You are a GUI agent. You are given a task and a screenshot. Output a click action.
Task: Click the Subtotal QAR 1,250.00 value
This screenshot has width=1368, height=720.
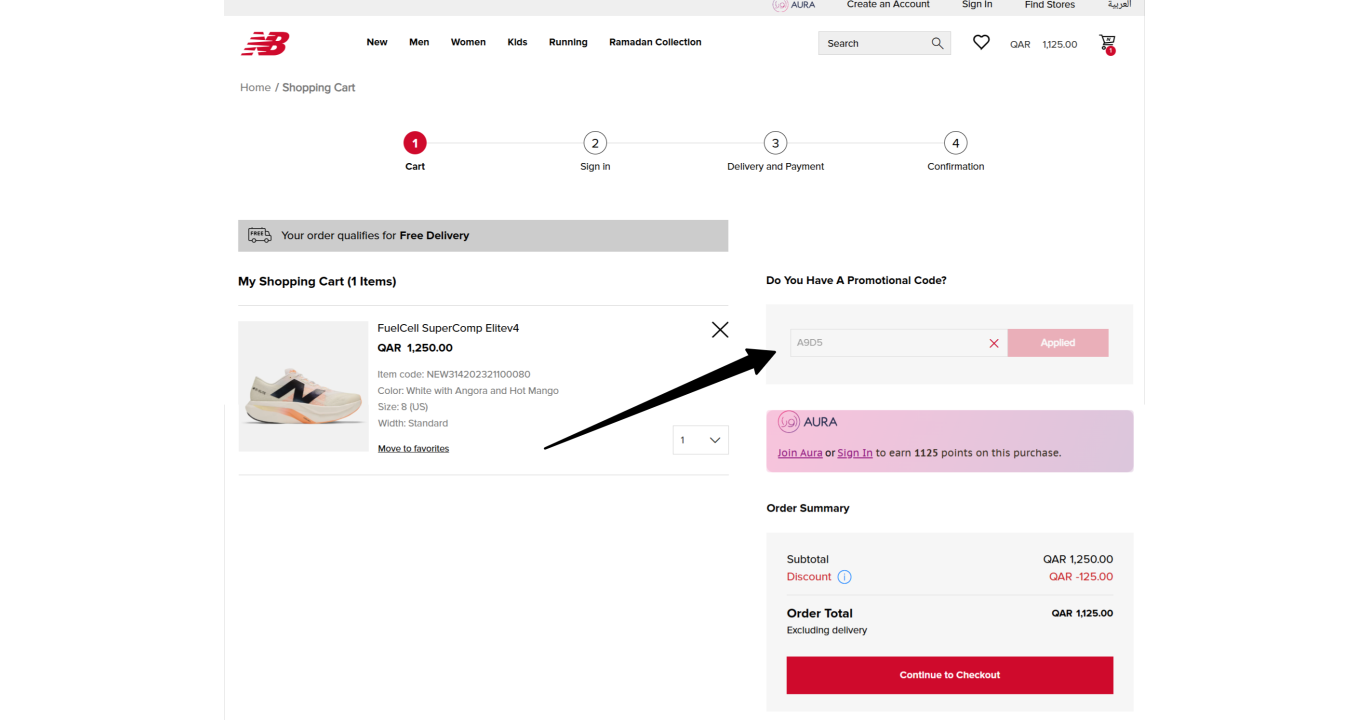[1078, 560]
